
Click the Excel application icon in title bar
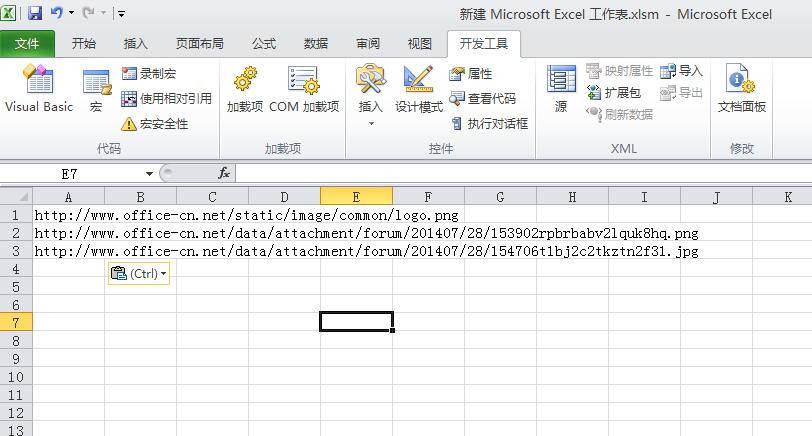pyautogui.click(x=8, y=13)
